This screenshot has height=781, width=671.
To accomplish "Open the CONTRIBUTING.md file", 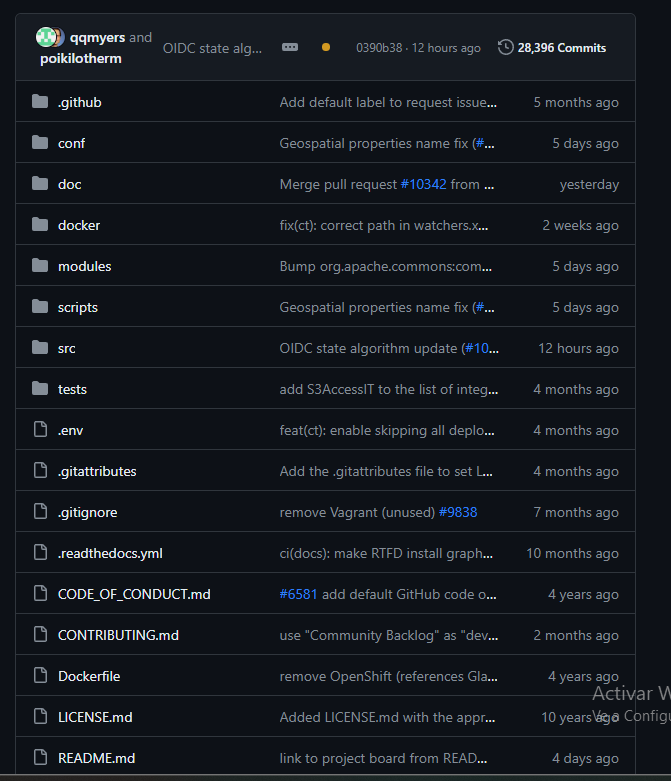I will (x=119, y=635).
